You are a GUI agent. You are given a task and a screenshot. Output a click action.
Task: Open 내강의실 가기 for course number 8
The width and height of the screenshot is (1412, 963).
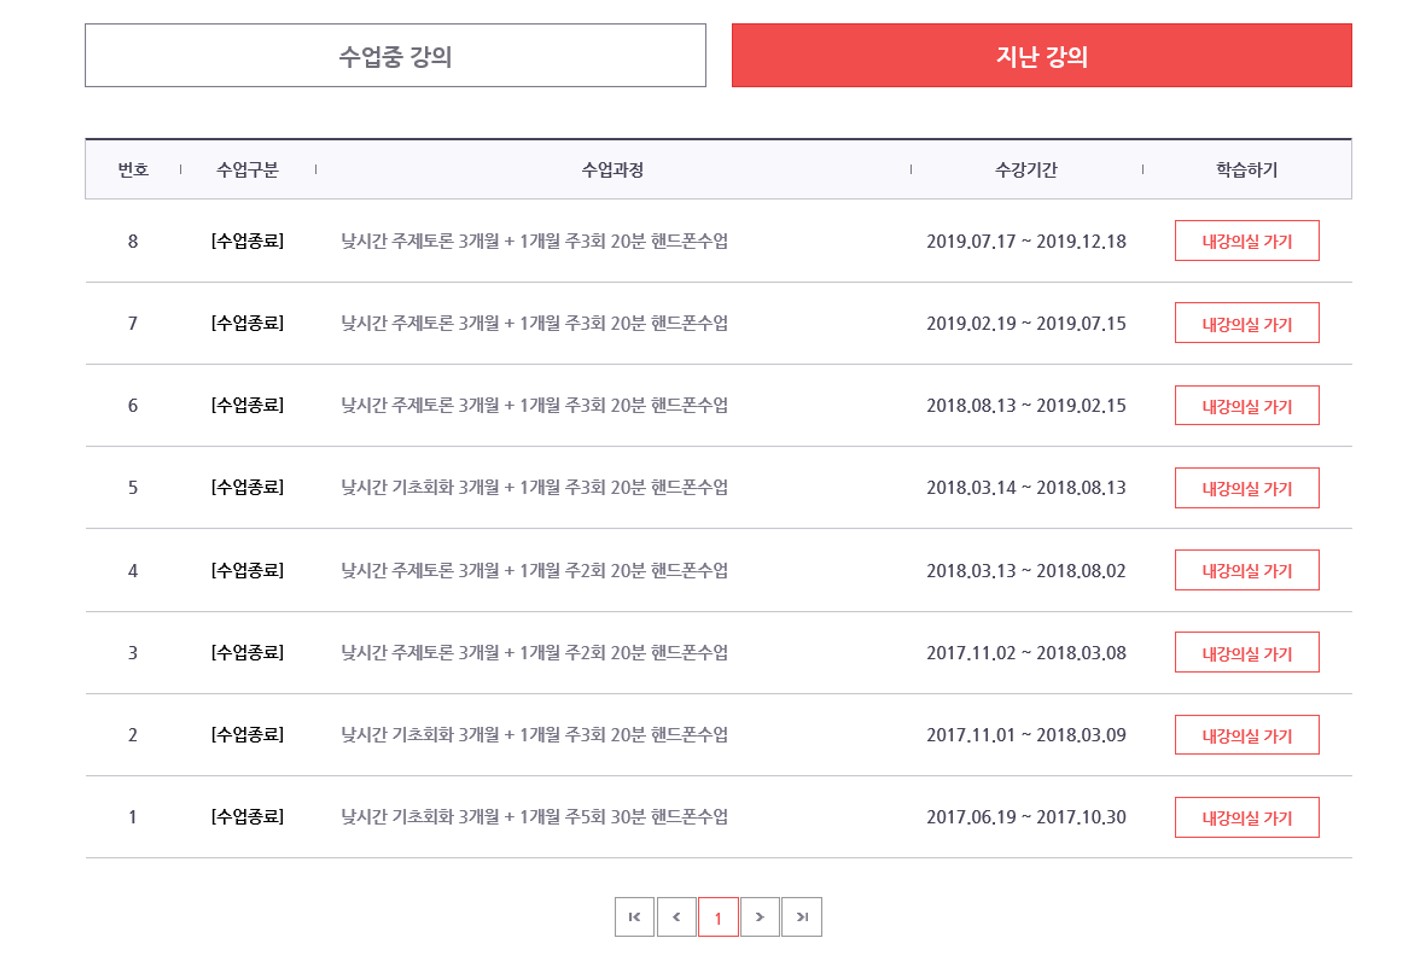[x=1246, y=241]
